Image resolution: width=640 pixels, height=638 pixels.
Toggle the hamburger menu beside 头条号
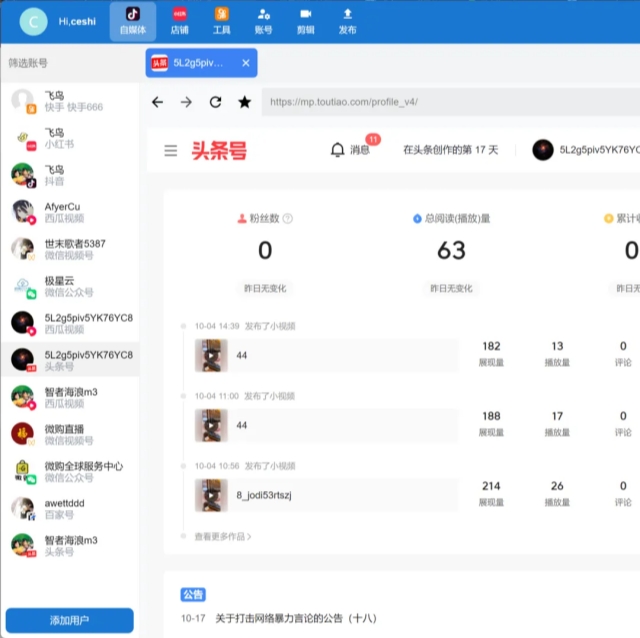[x=171, y=151]
